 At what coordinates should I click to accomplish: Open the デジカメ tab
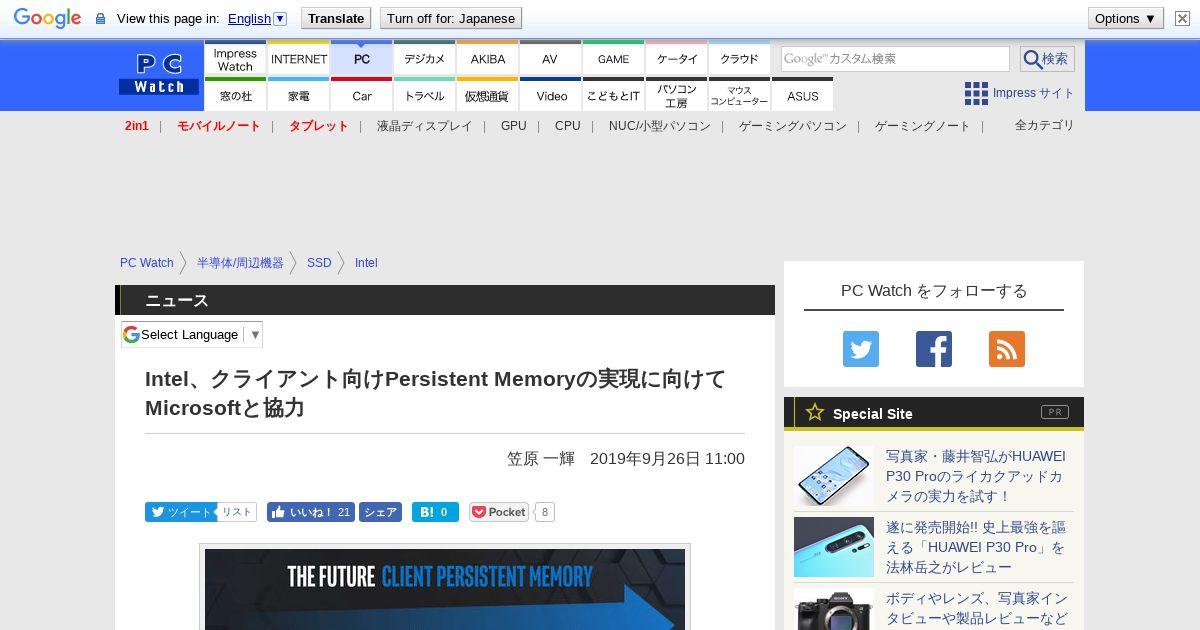pyautogui.click(x=425, y=58)
